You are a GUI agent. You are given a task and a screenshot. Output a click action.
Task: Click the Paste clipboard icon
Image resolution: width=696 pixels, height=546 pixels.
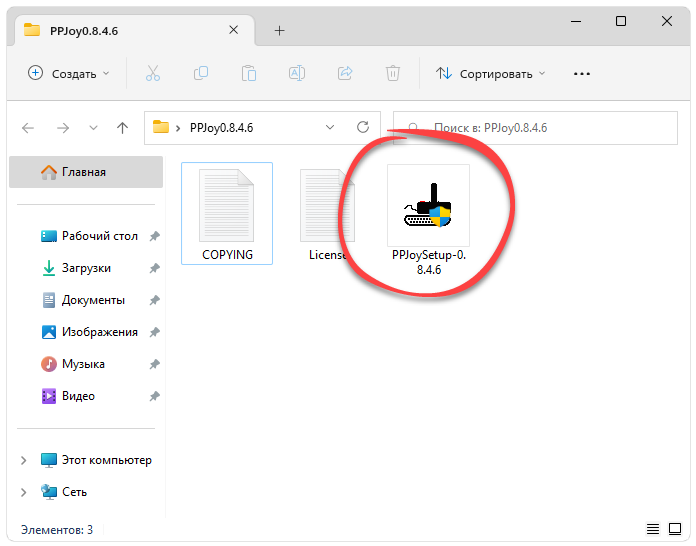[249, 73]
